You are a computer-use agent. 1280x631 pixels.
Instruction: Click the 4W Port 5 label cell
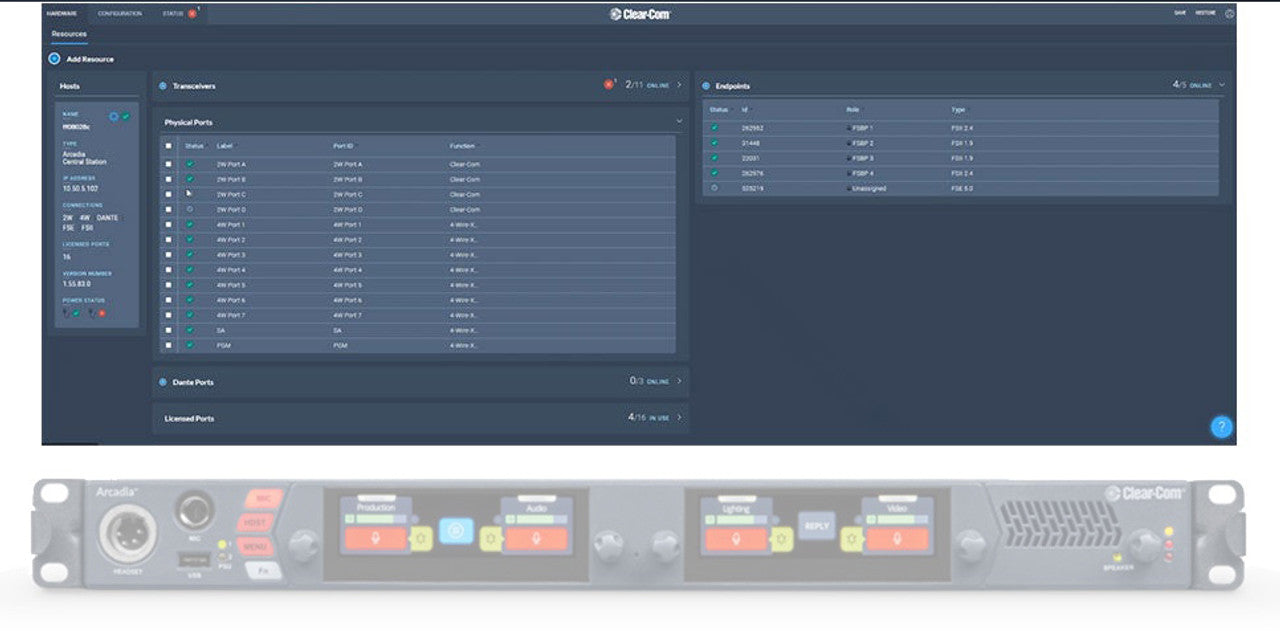tap(231, 285)
